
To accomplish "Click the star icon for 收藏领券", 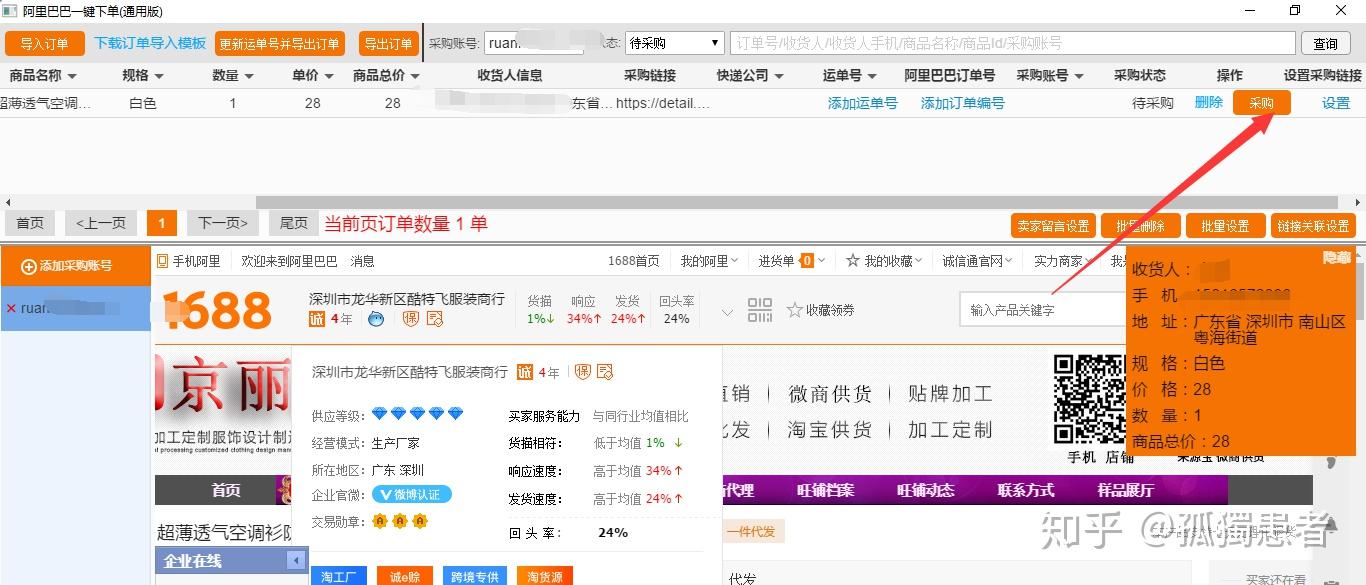I will pyautogui.click(x=795, y=310).
